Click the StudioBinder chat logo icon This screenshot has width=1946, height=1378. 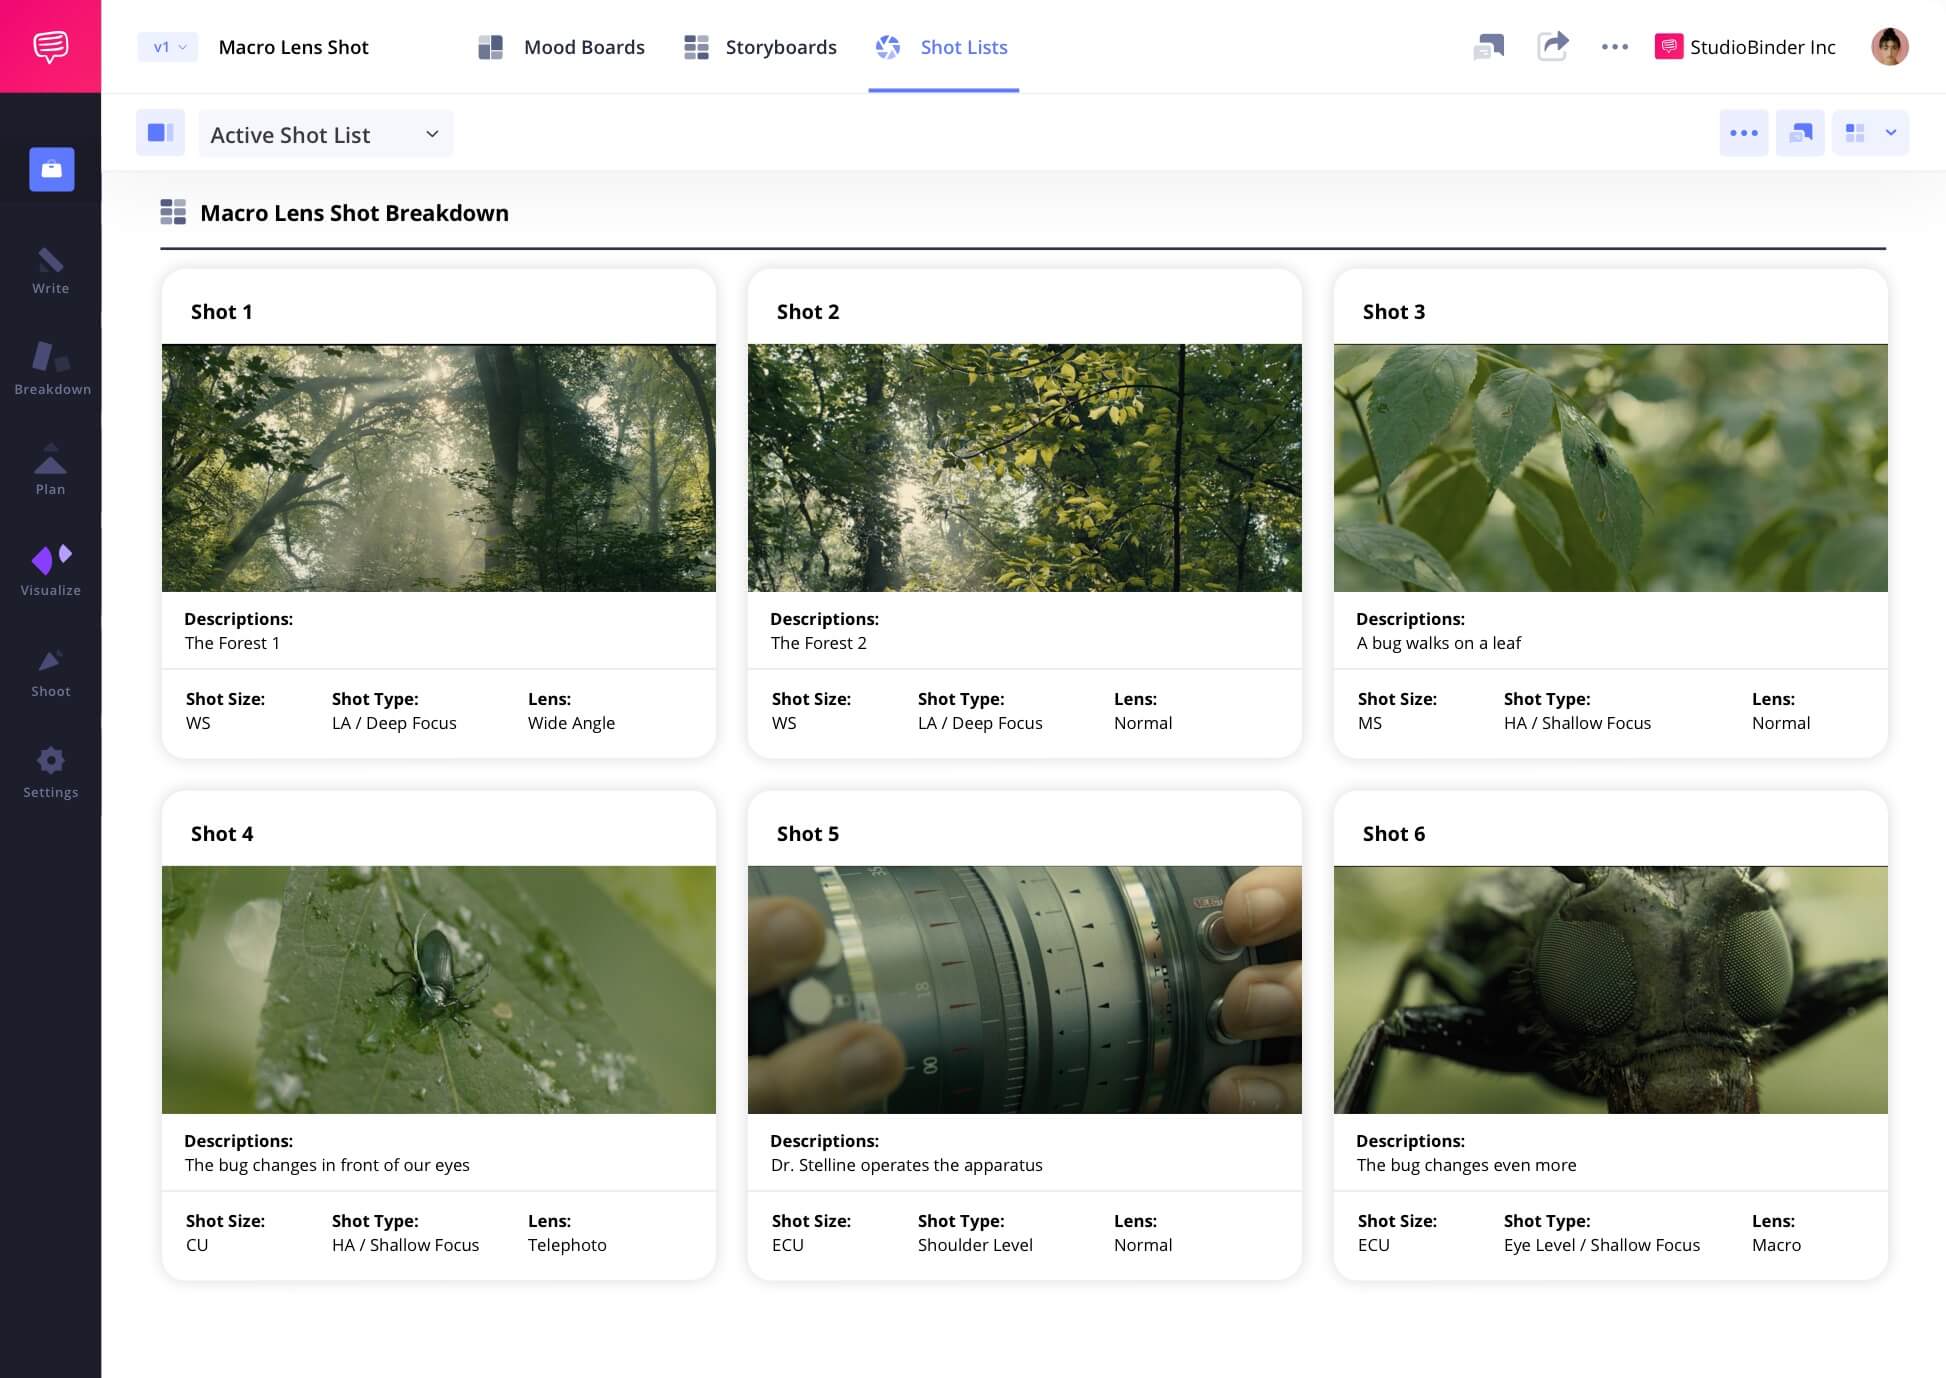coord(50,46)
